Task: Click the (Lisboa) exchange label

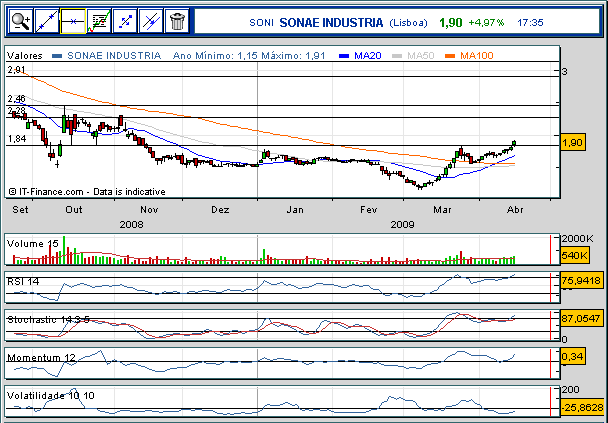Action: (x=408, y=23)
